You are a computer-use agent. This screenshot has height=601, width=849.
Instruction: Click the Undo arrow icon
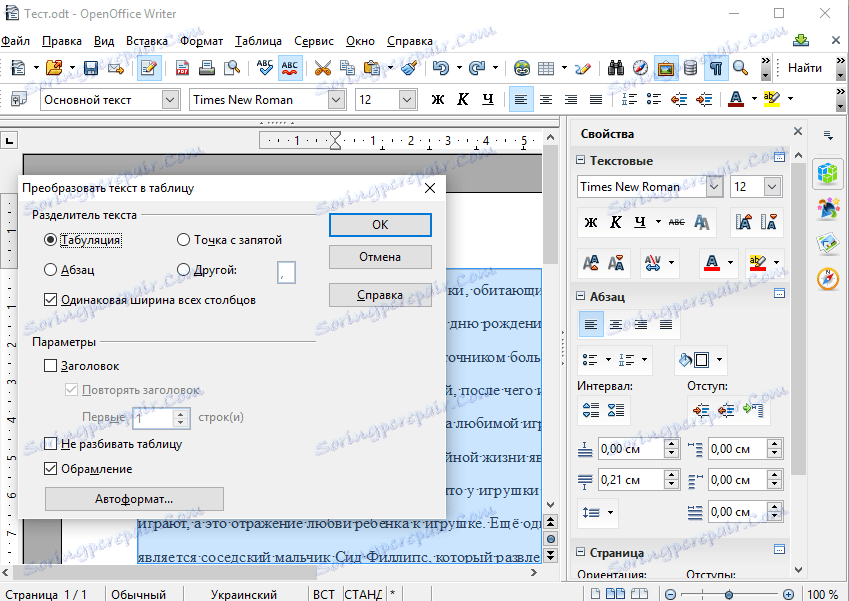click(440, 68)
